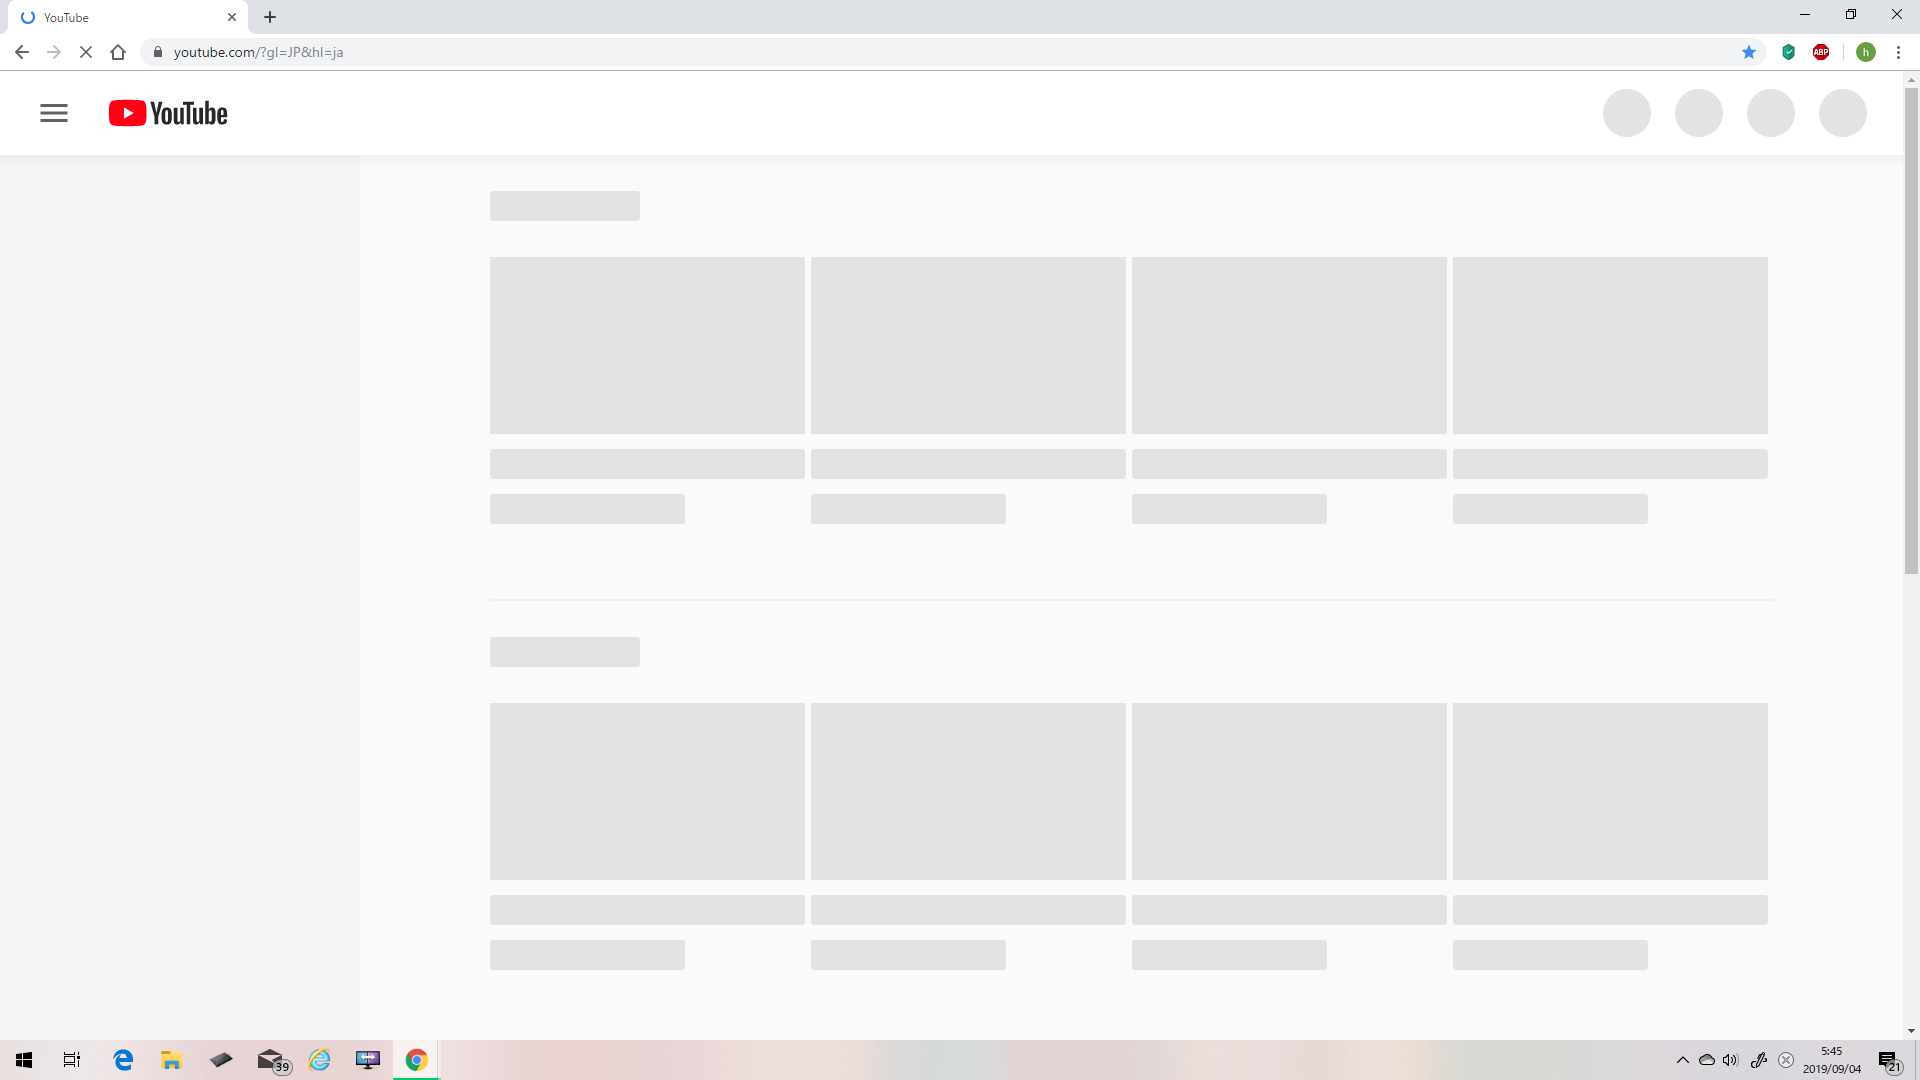Image resolution: width=1920 pixels, height=1080 pixels.
Task: Click the Windows Start button
Action: tap(22, 1059)
